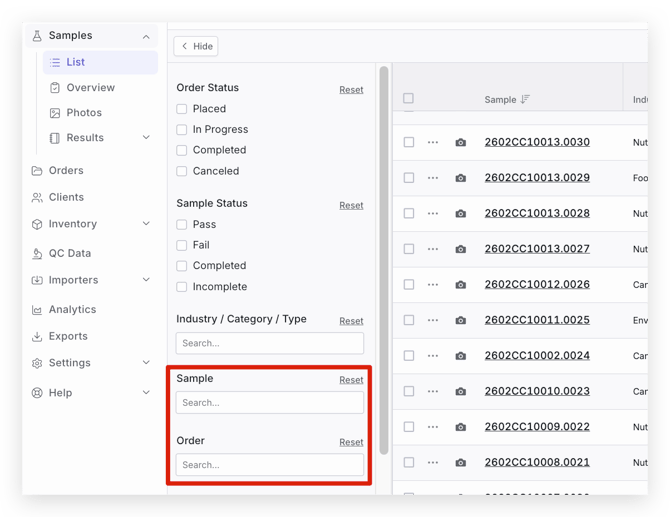
Task: Enable the In Progress order status checkbox
Action: click(182, 130)
